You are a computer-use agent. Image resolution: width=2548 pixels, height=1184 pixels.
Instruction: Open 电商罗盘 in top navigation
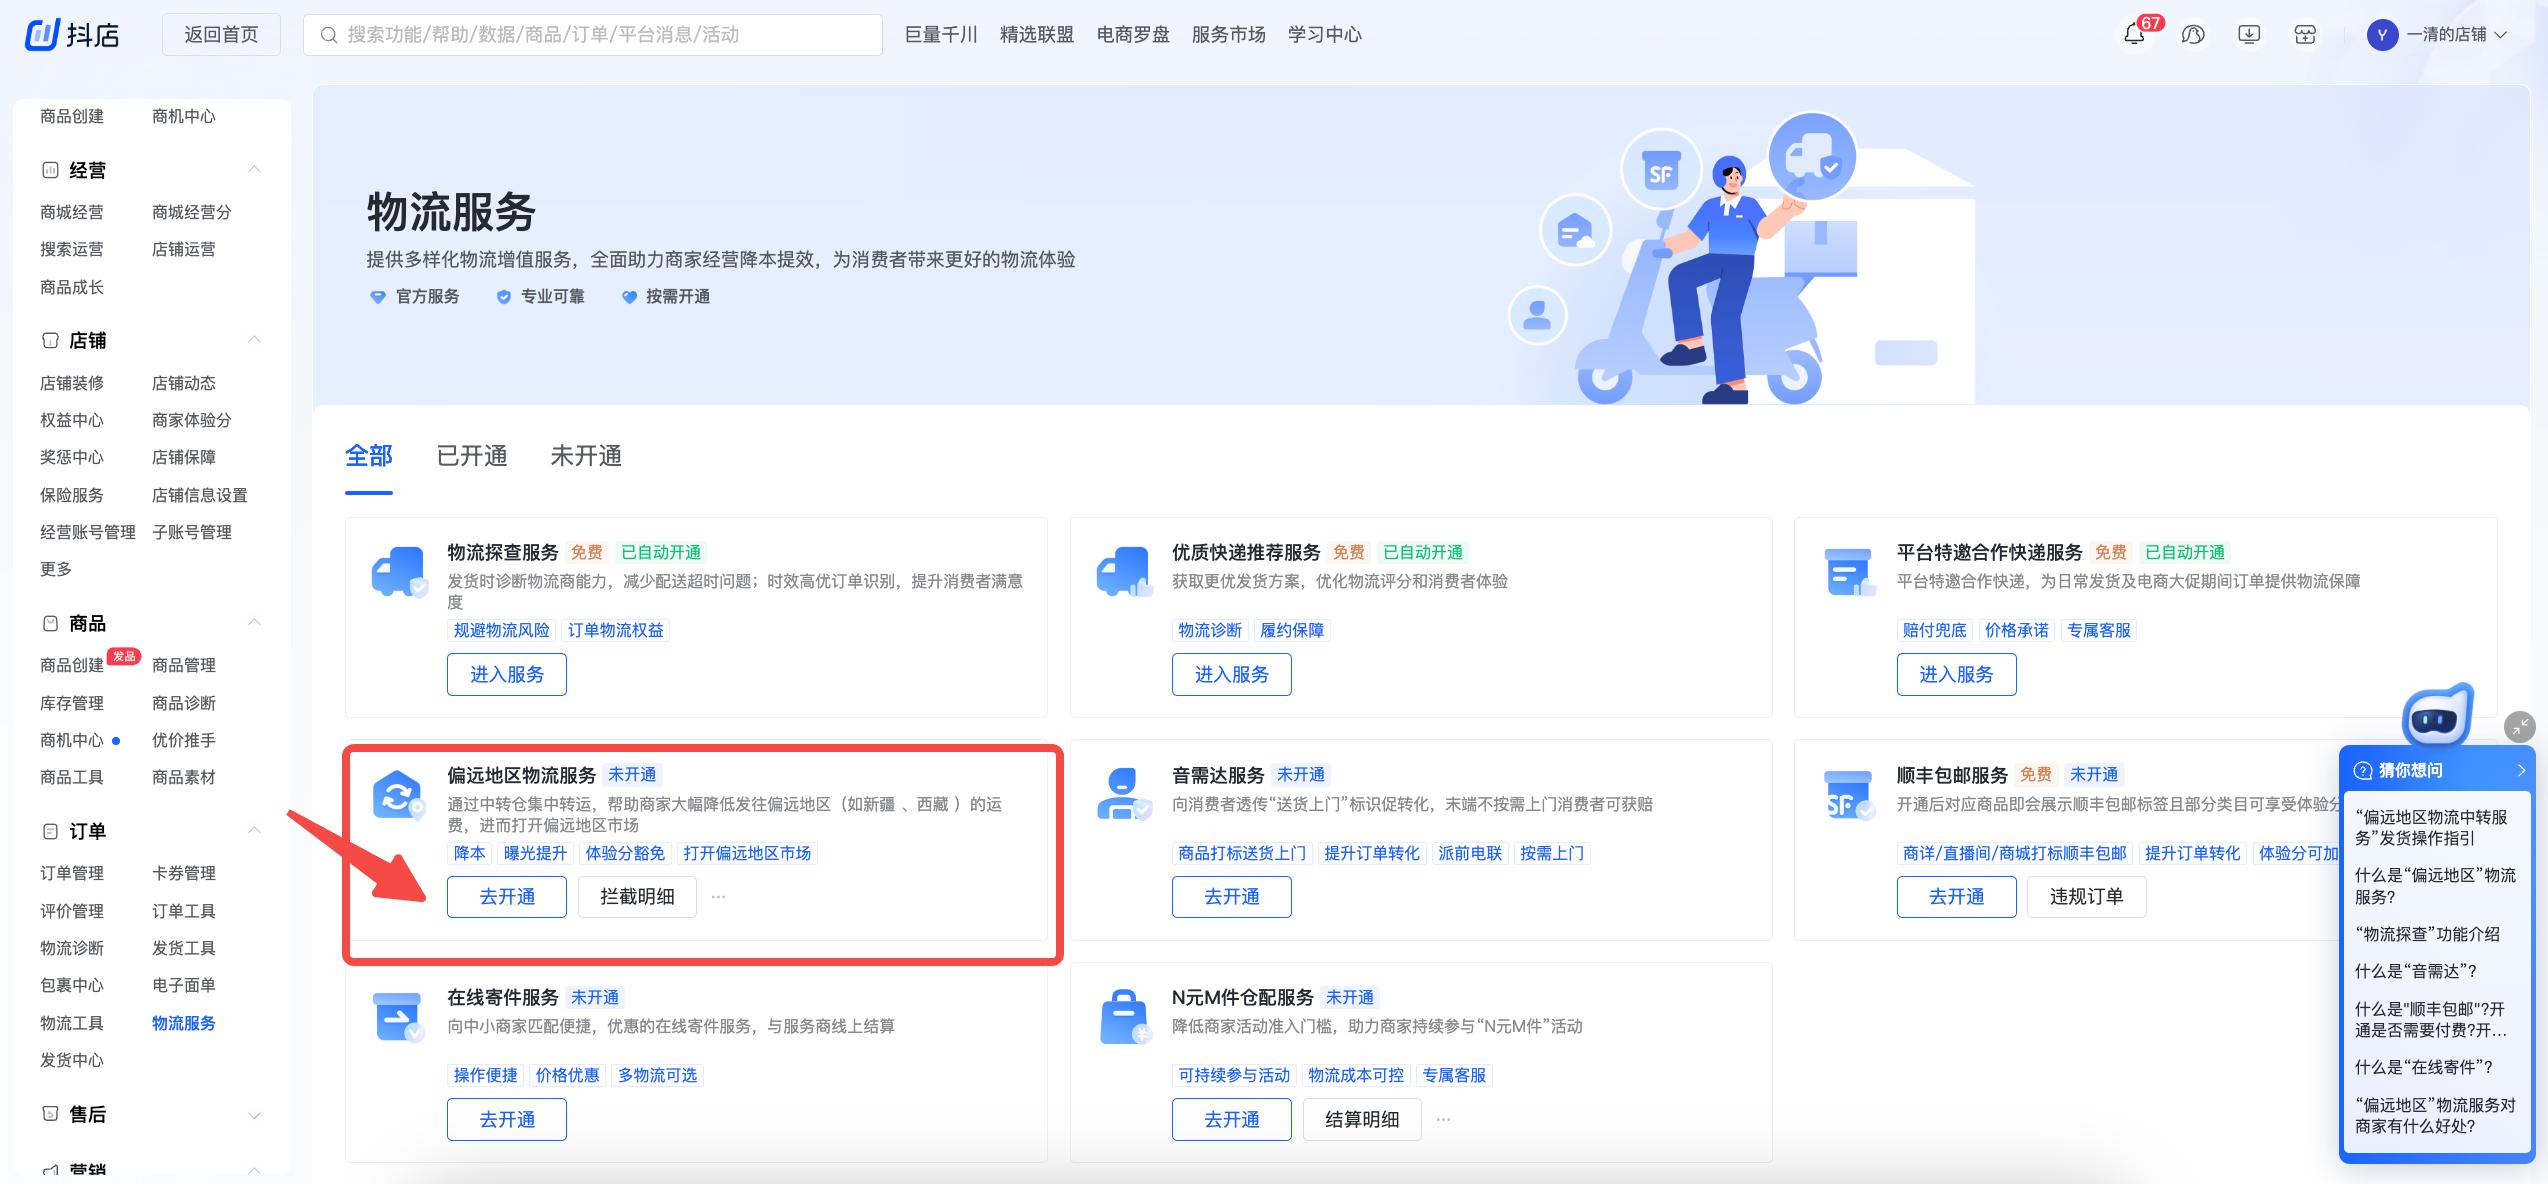(x=1133, y=35)
